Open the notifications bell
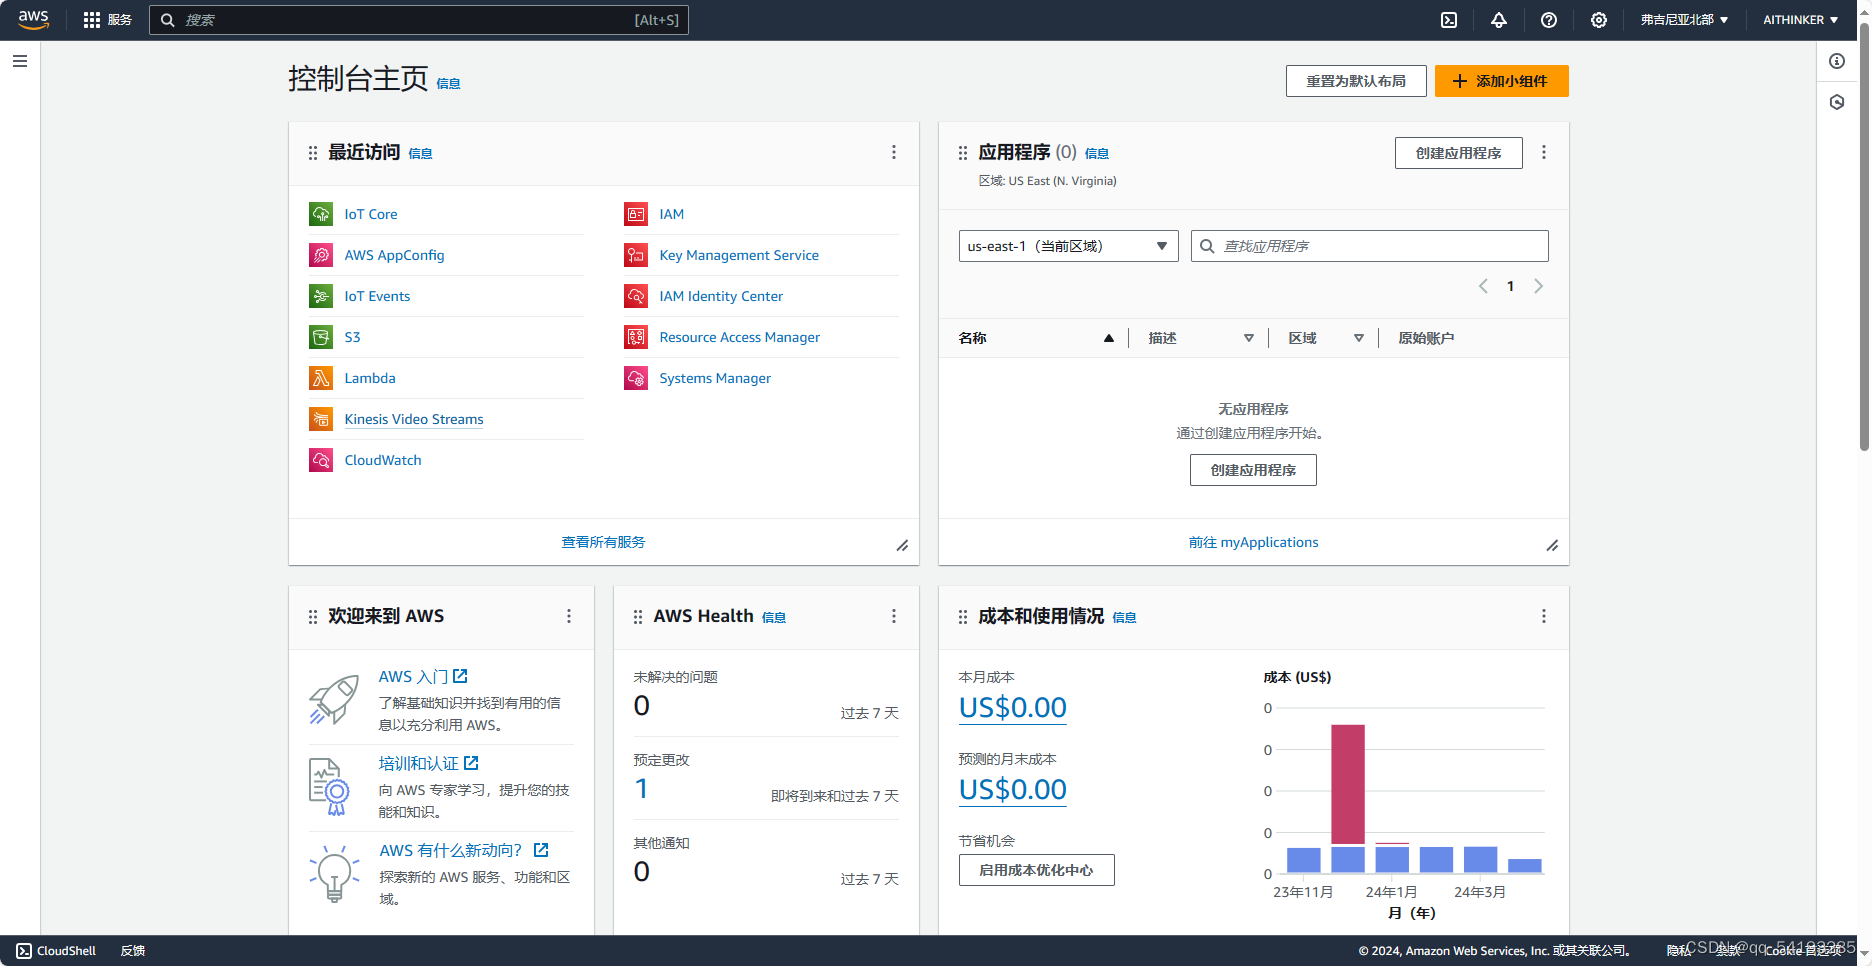 1499,20
